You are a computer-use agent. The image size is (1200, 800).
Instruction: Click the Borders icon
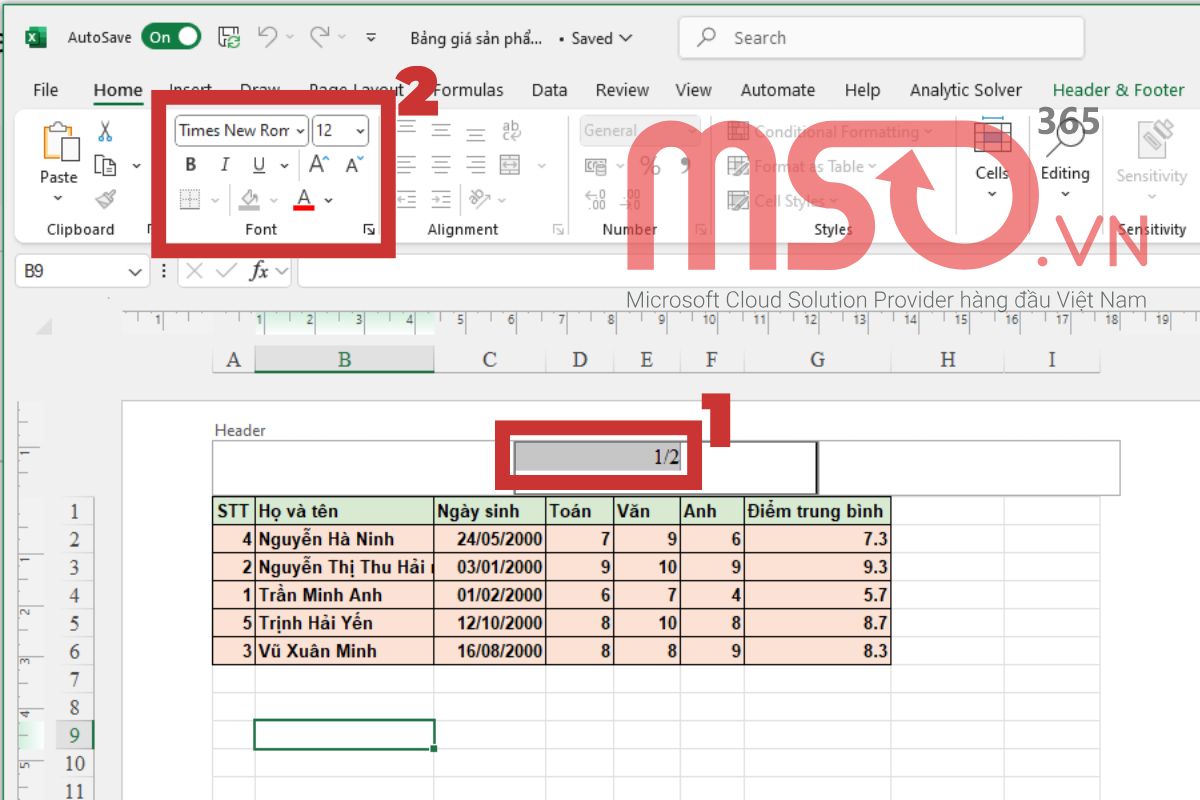190,200
